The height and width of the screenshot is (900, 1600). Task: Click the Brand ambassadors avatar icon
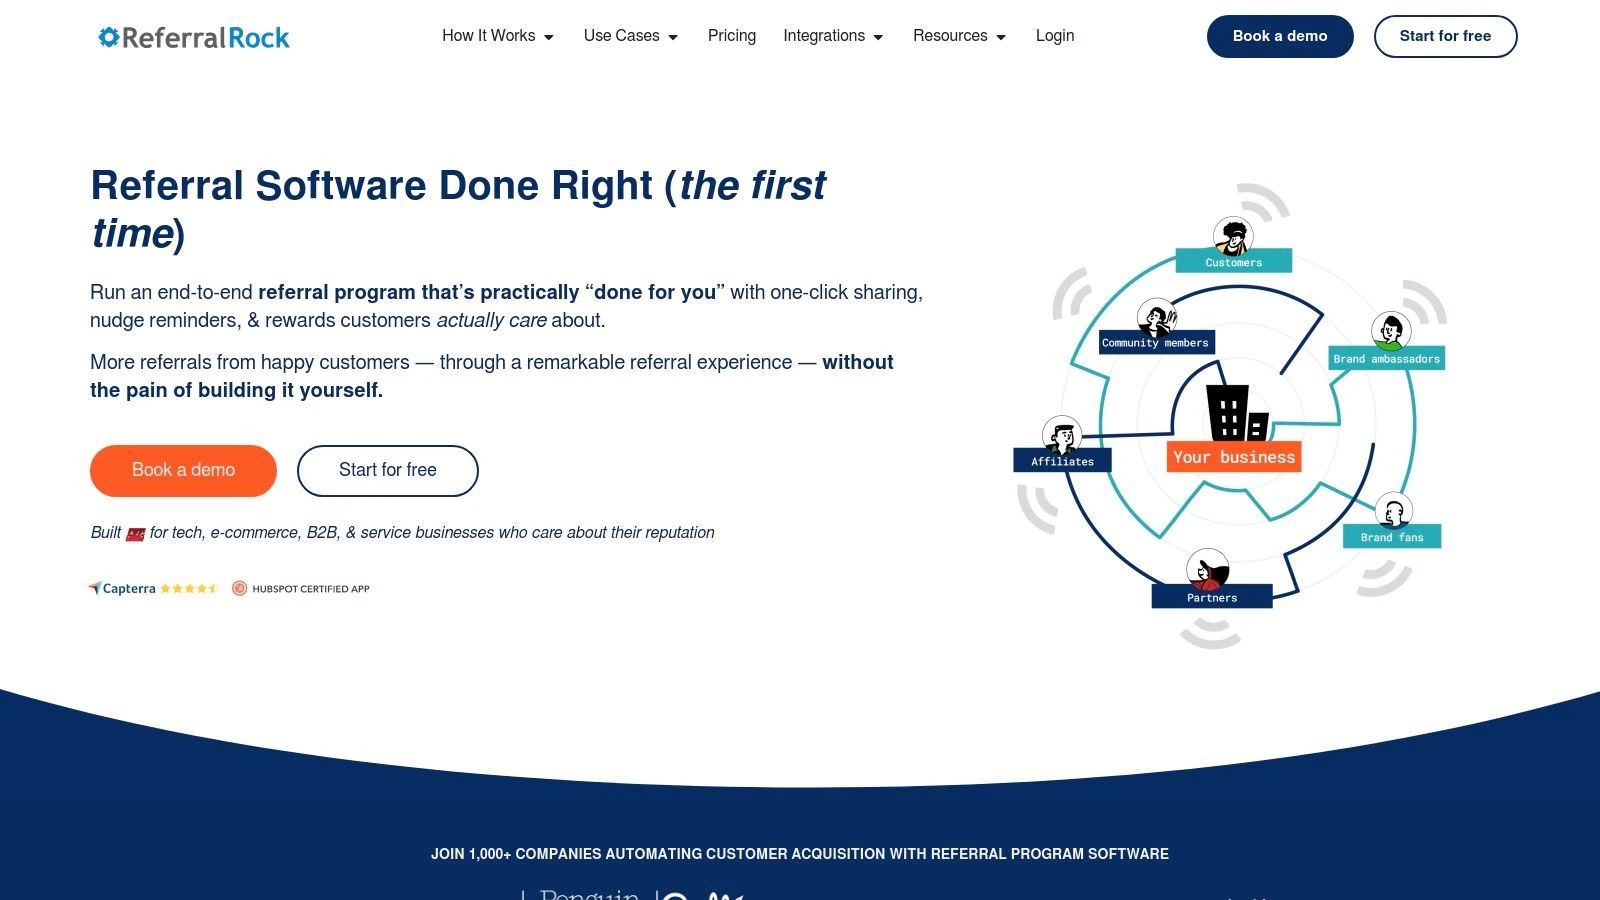[1390, 331]
